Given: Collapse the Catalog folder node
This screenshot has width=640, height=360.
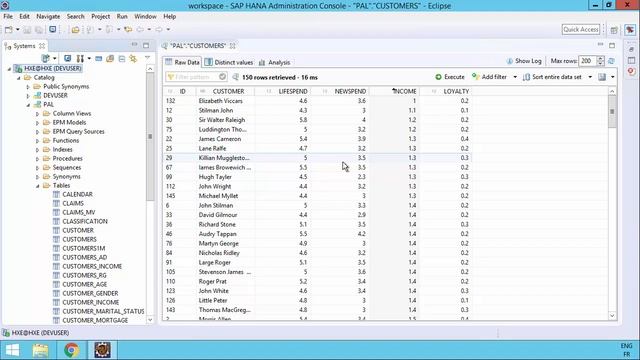Looking at the screenshot, I should tap(18, 78).
